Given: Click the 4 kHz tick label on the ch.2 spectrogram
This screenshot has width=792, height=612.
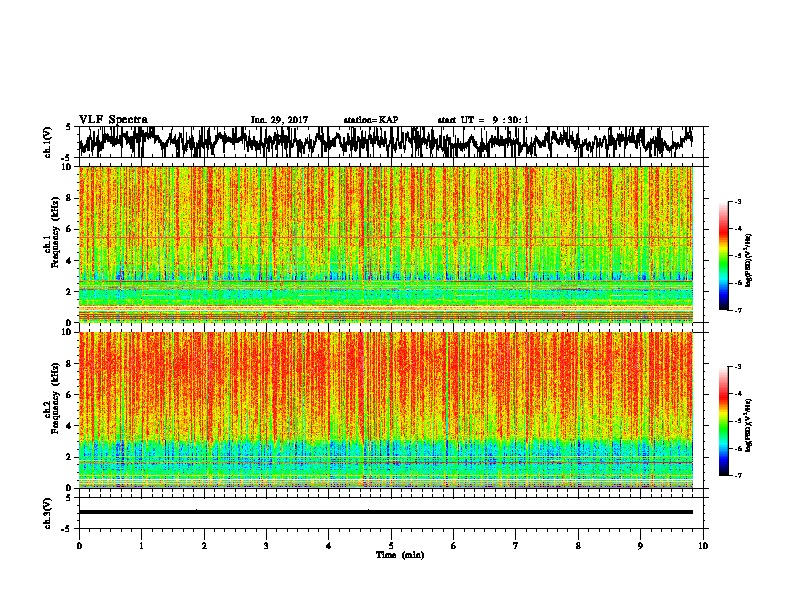Looking at the screenshot, I should point(69,426).
